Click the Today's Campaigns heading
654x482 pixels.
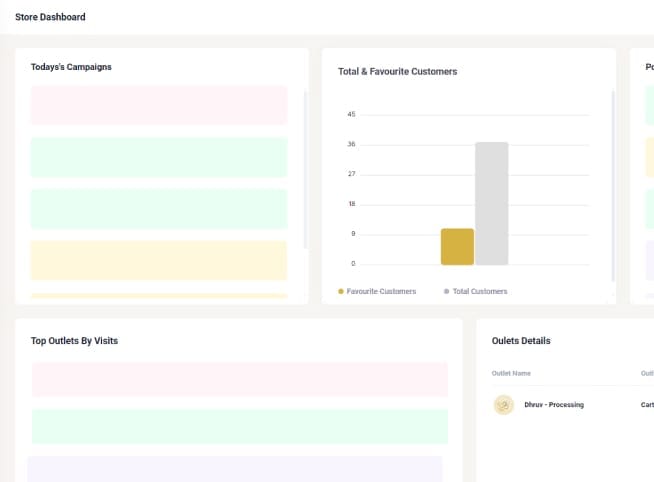(x=71, y=67)
